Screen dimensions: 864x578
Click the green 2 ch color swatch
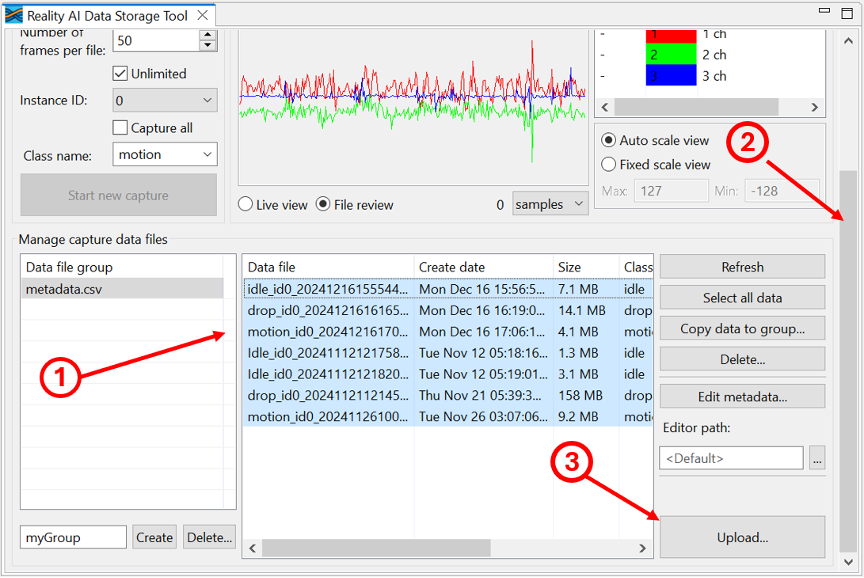[x=670, y=55]
